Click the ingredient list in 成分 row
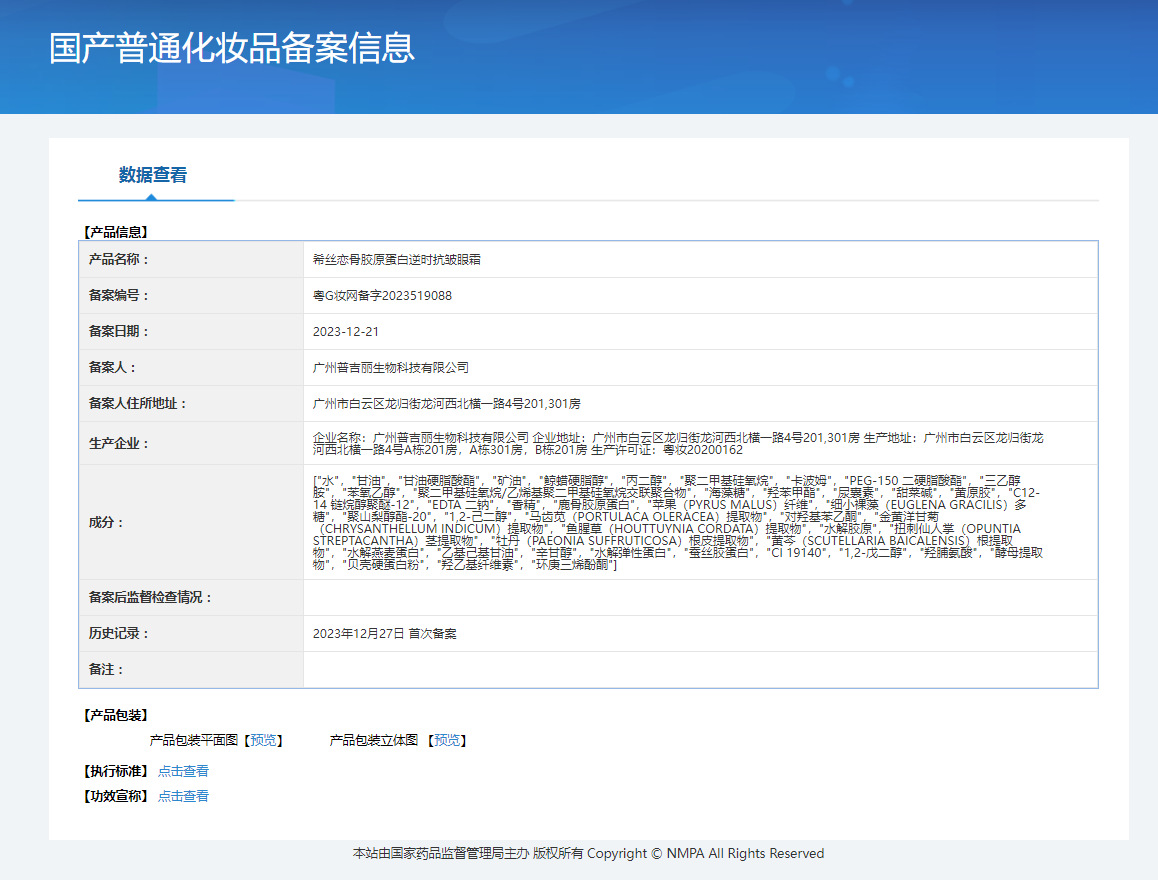Viewport: 1158px width, 880px height. (678, 522)
